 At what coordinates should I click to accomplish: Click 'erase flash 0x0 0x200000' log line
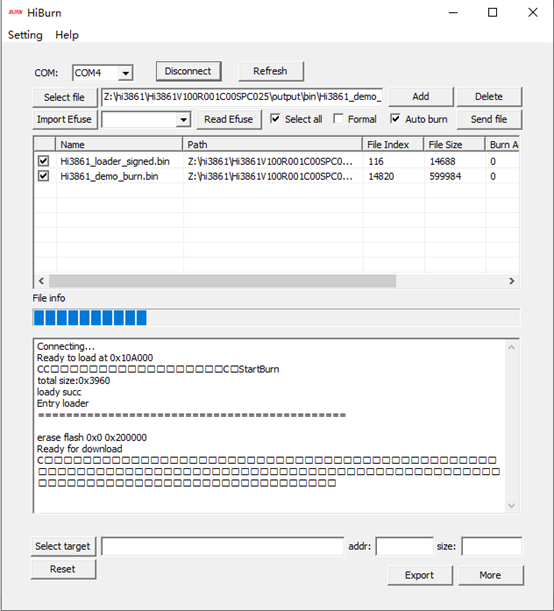click(x=92, y=438)
